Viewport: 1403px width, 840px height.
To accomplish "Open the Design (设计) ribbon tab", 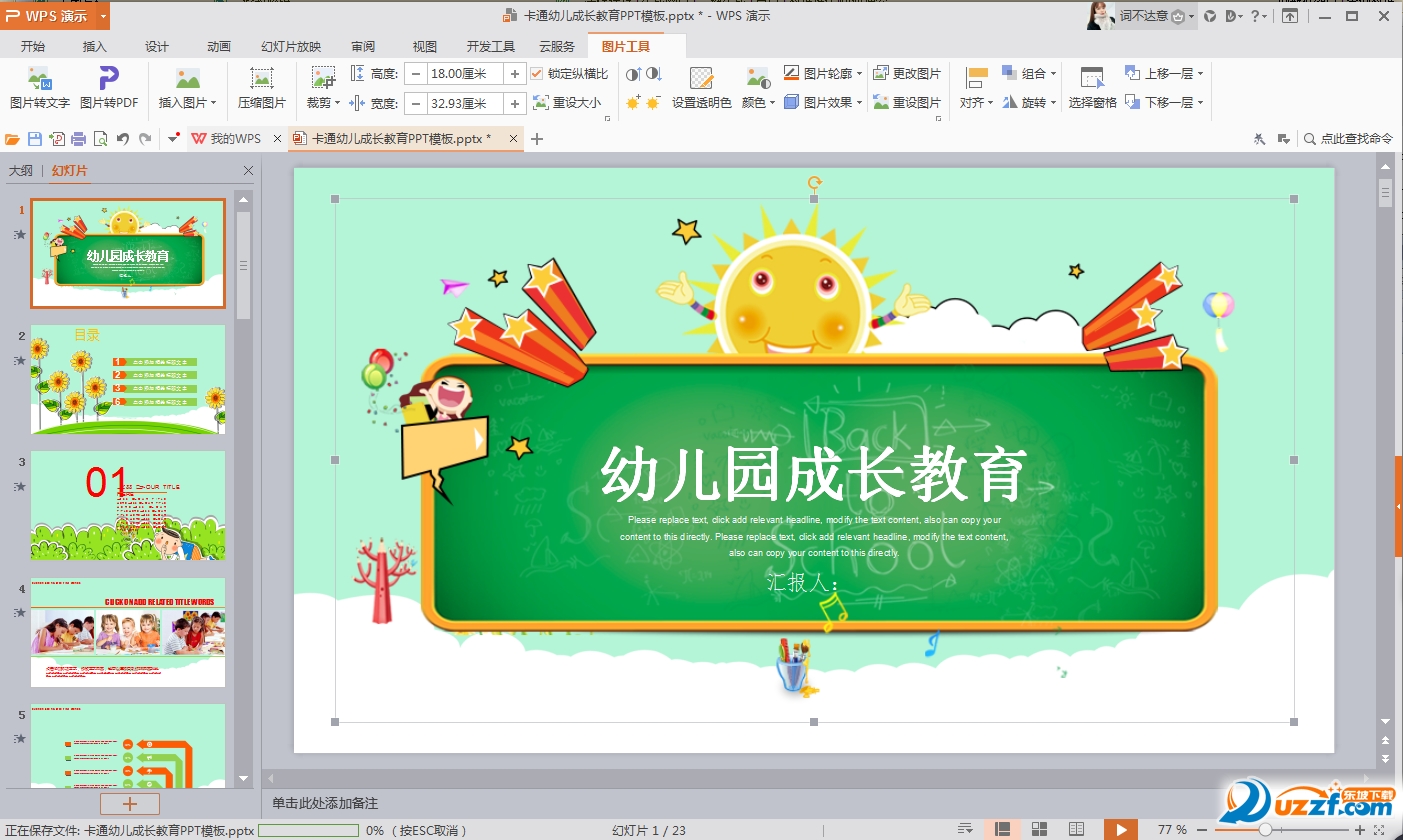I will pos(157,46).
